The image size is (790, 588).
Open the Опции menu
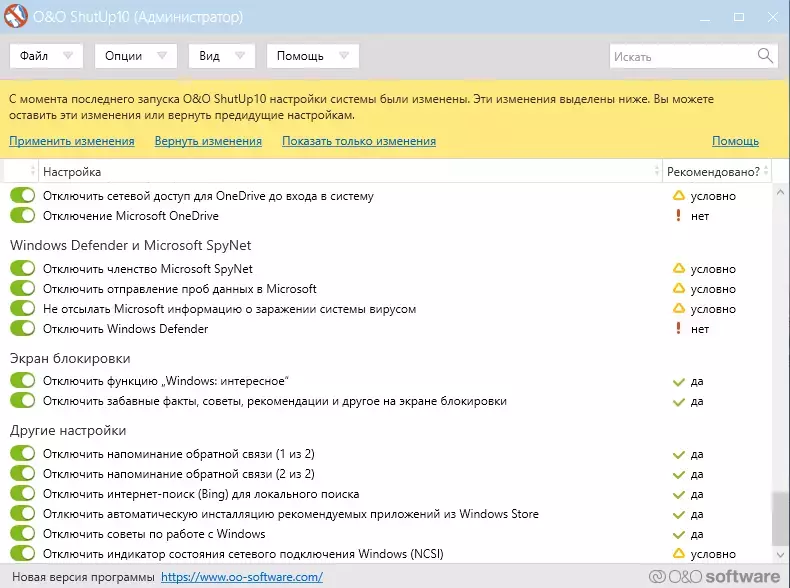(x=136, y=55)
